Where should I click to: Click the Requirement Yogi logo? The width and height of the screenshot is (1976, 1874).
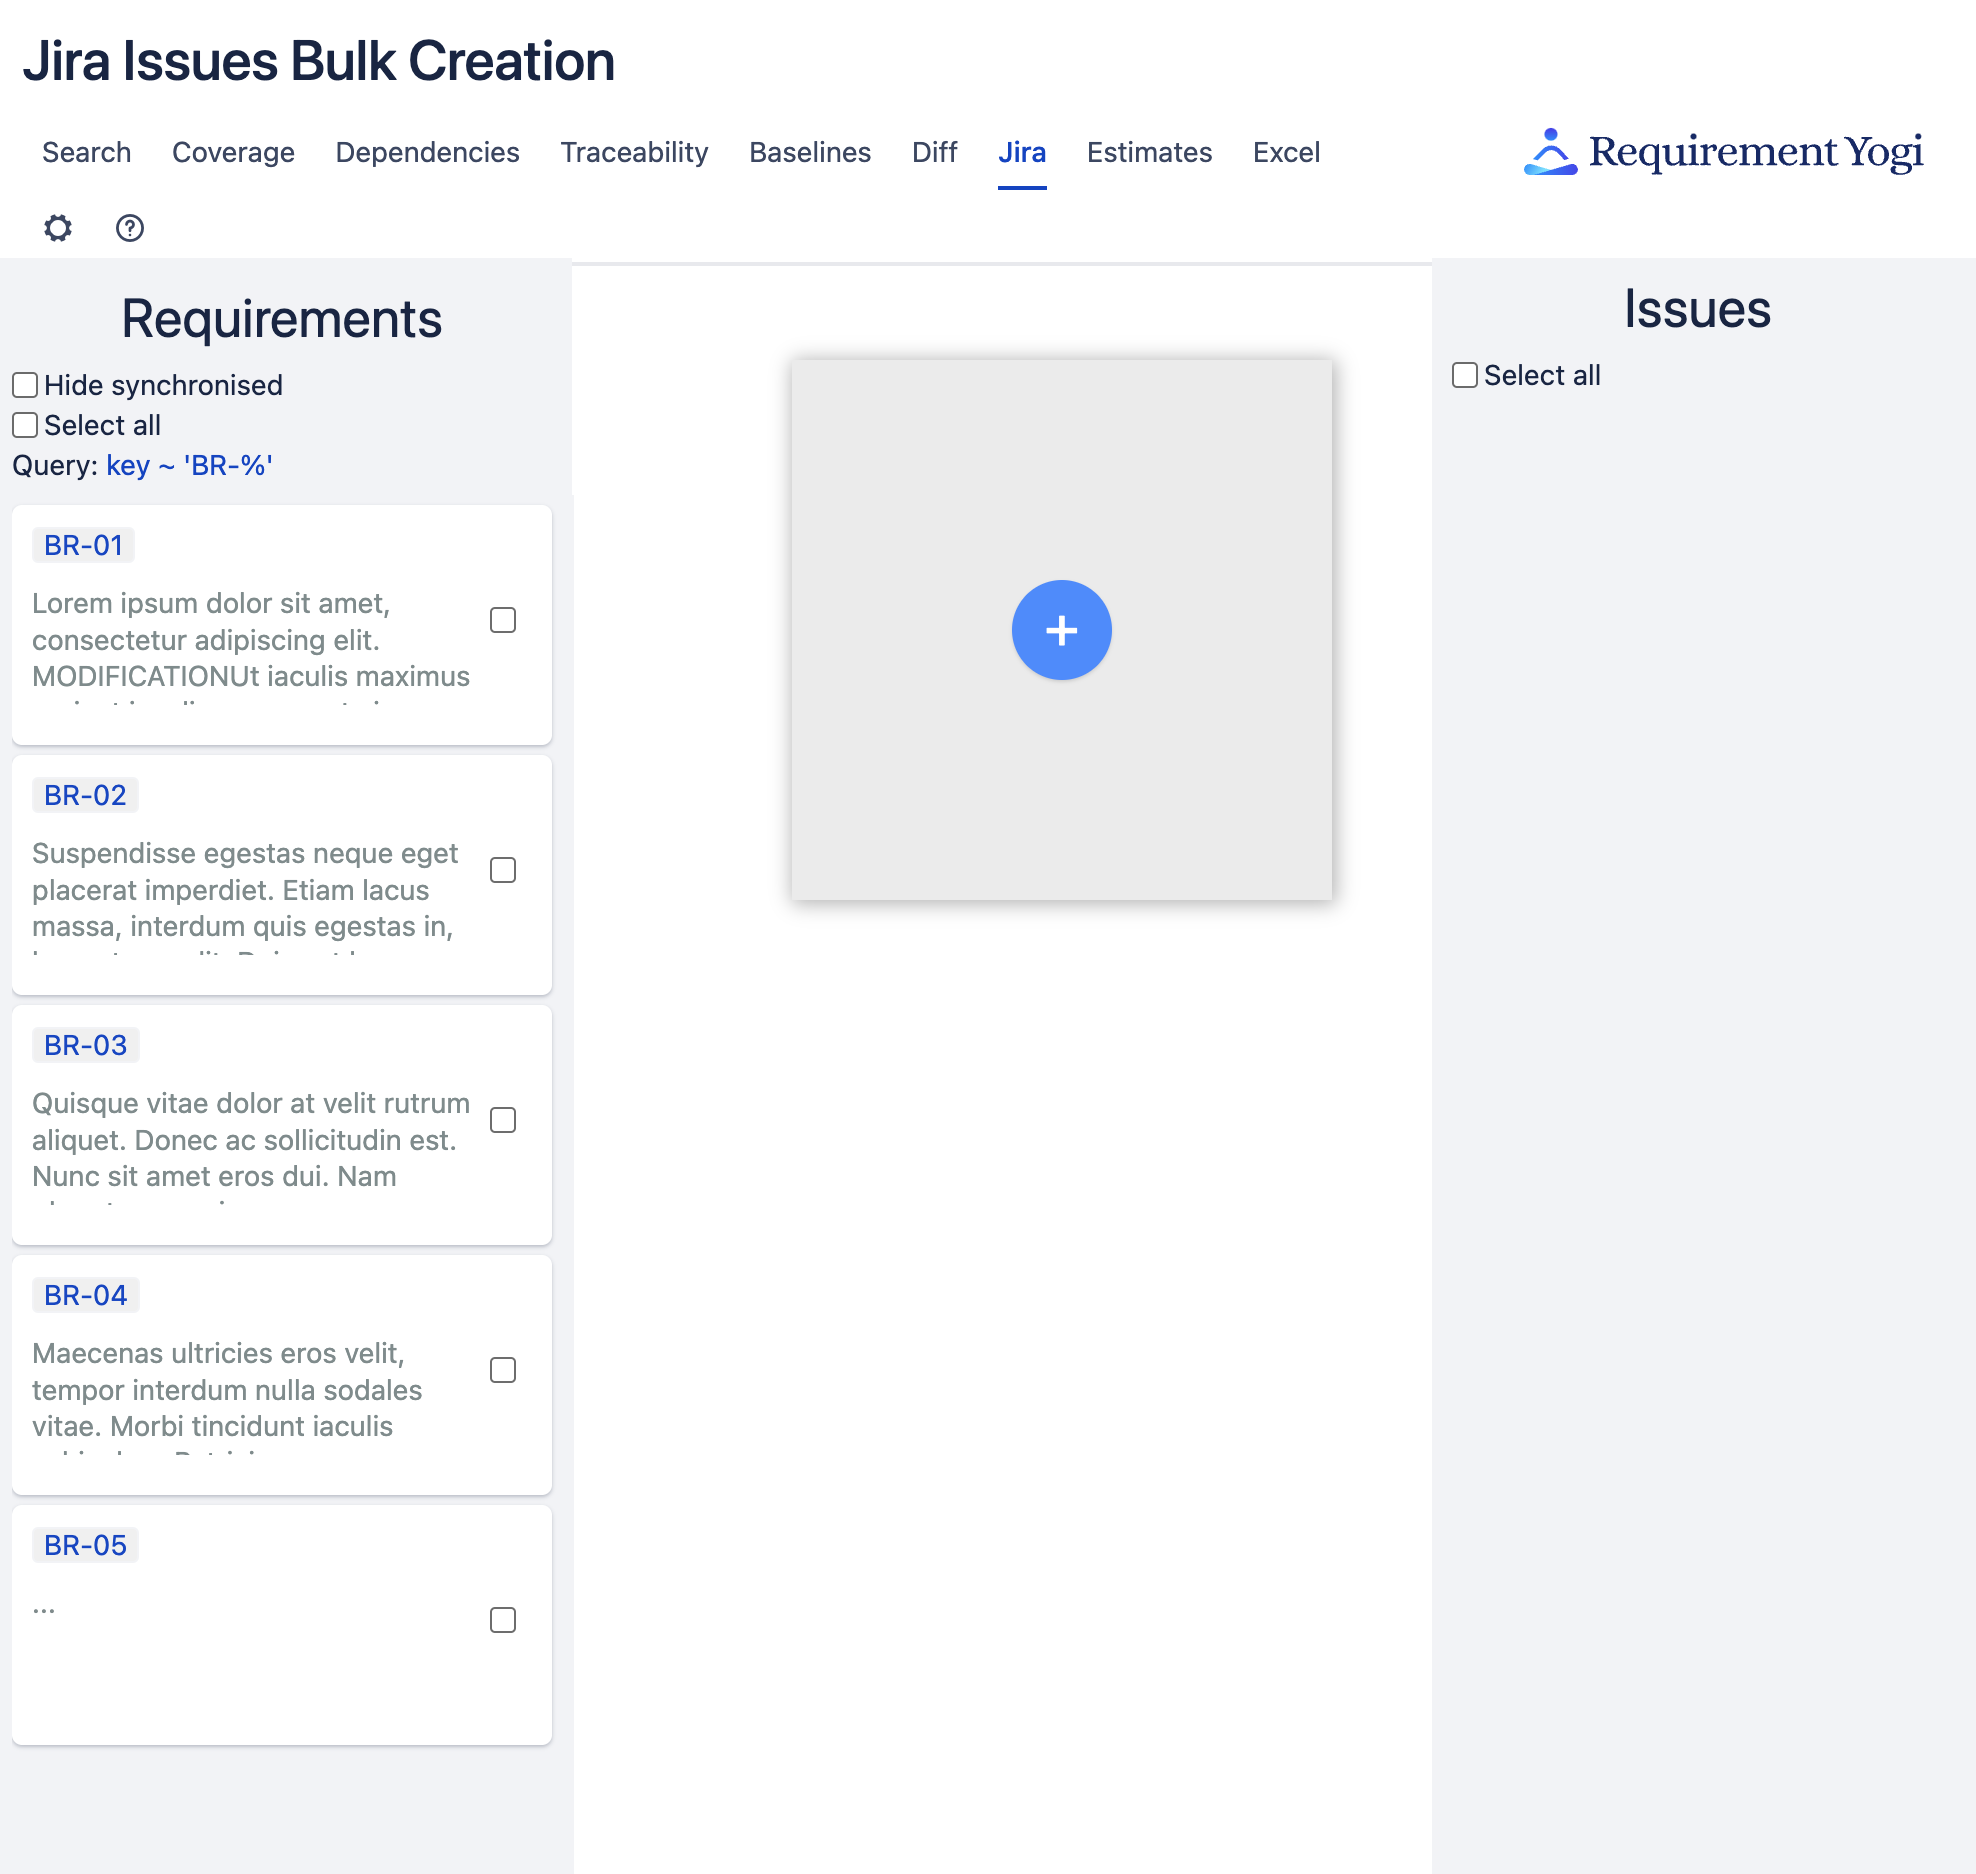click(1722, 152)
